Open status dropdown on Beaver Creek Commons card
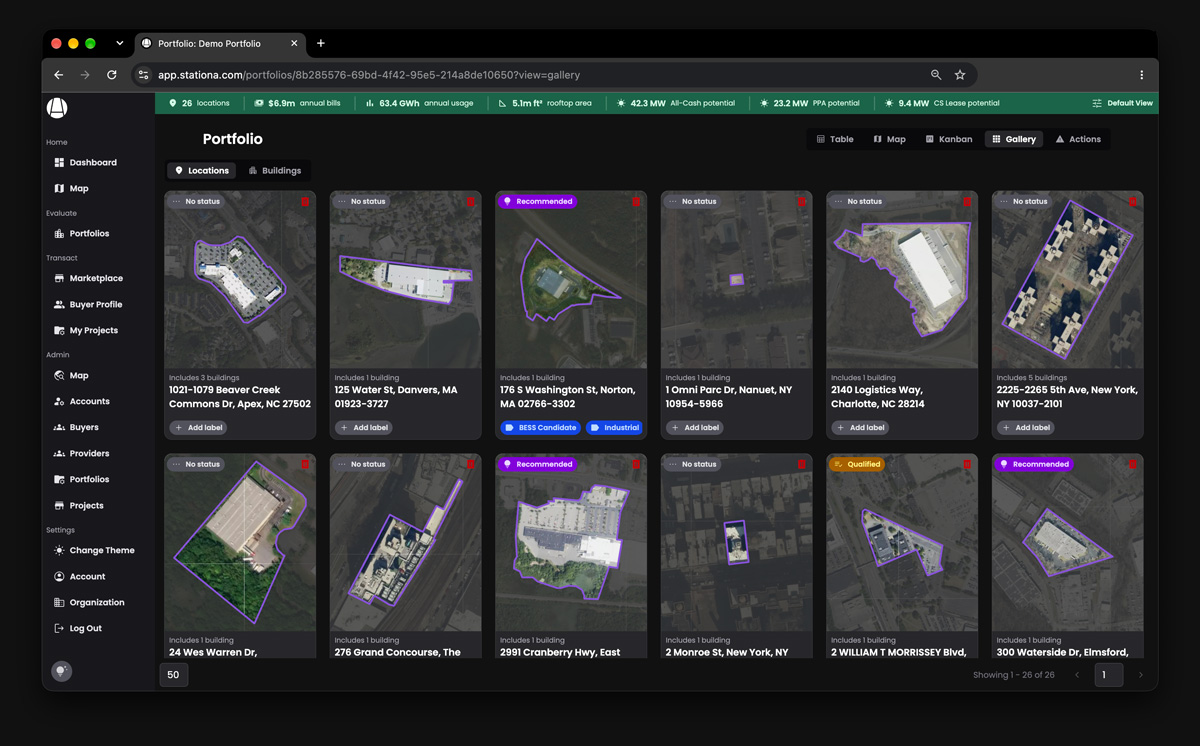This screenshot has width=1200, height=746. coord(196,202)
